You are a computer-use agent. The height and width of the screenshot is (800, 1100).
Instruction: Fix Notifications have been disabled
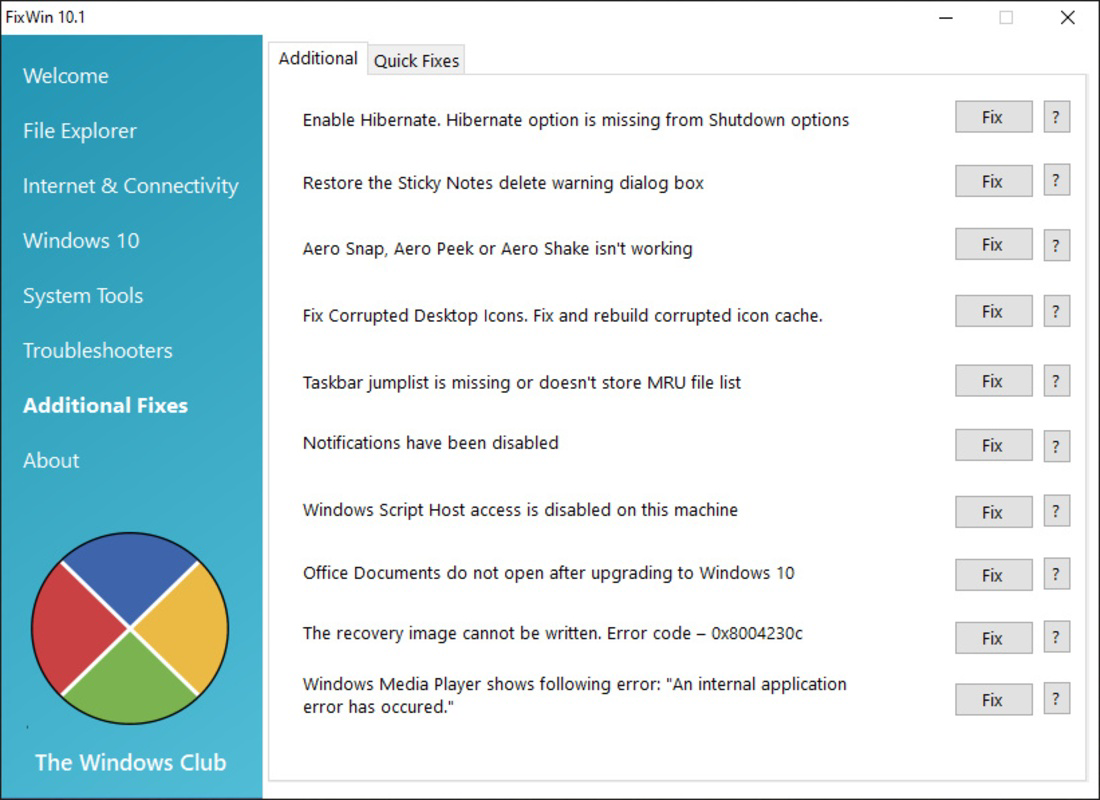coord(993,445)
